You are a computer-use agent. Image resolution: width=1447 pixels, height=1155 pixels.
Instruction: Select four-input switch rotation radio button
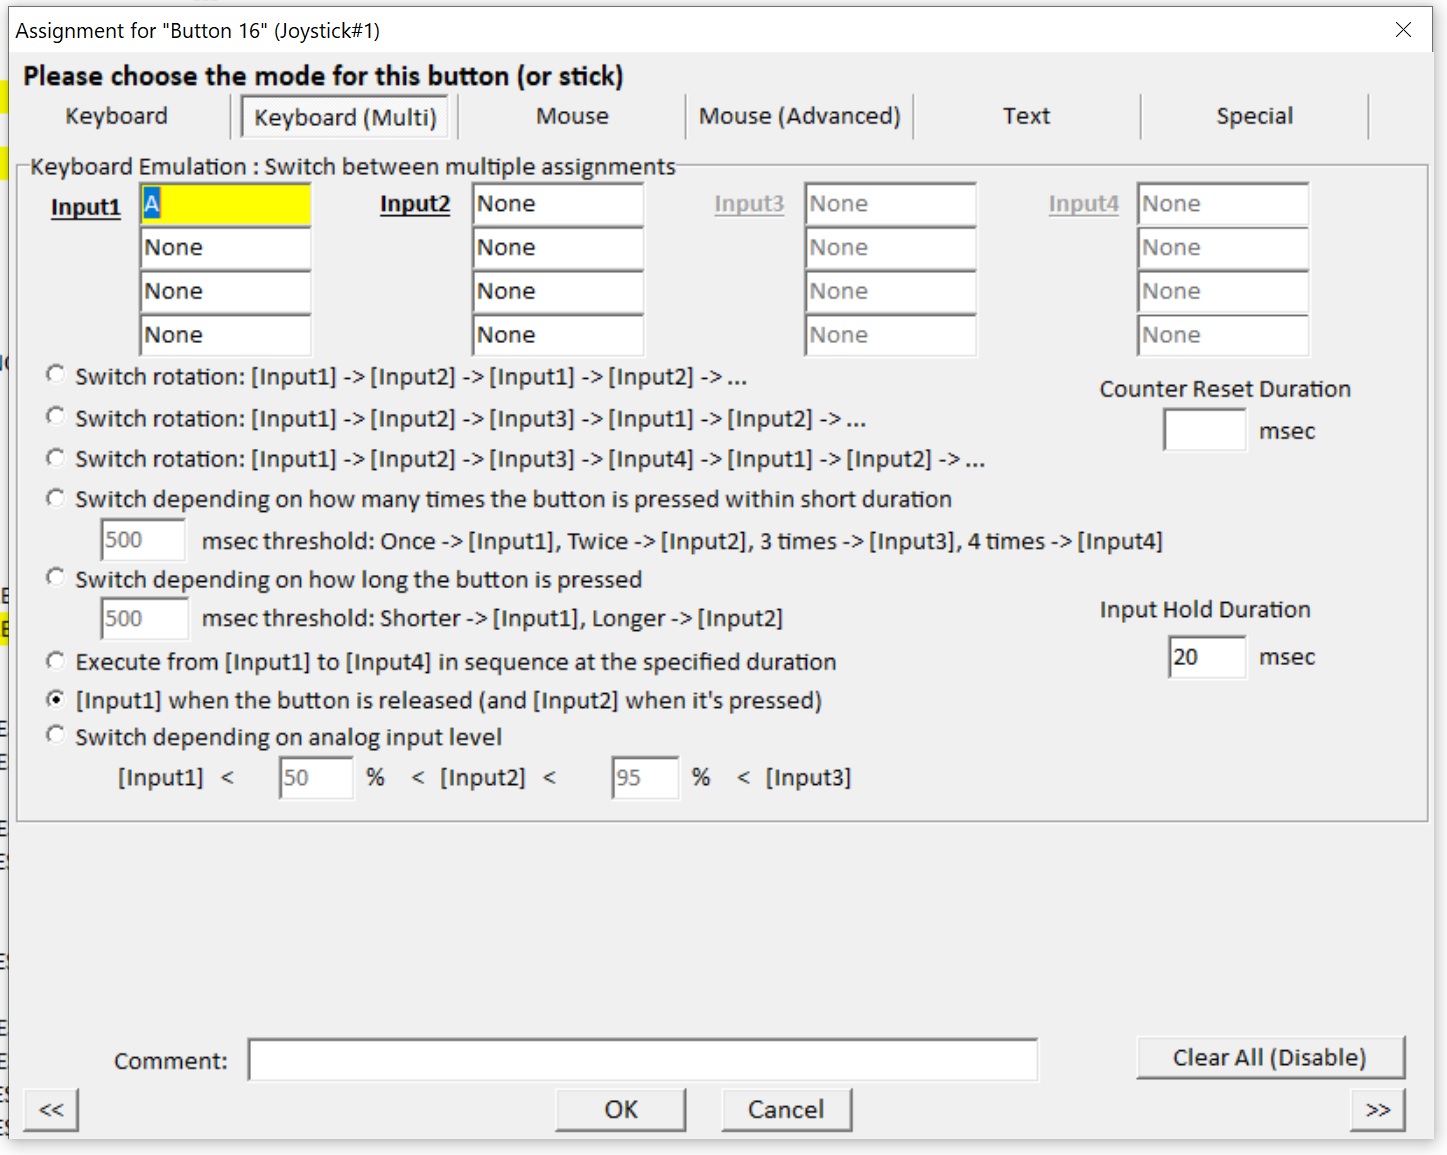click(x=56, y=457)
